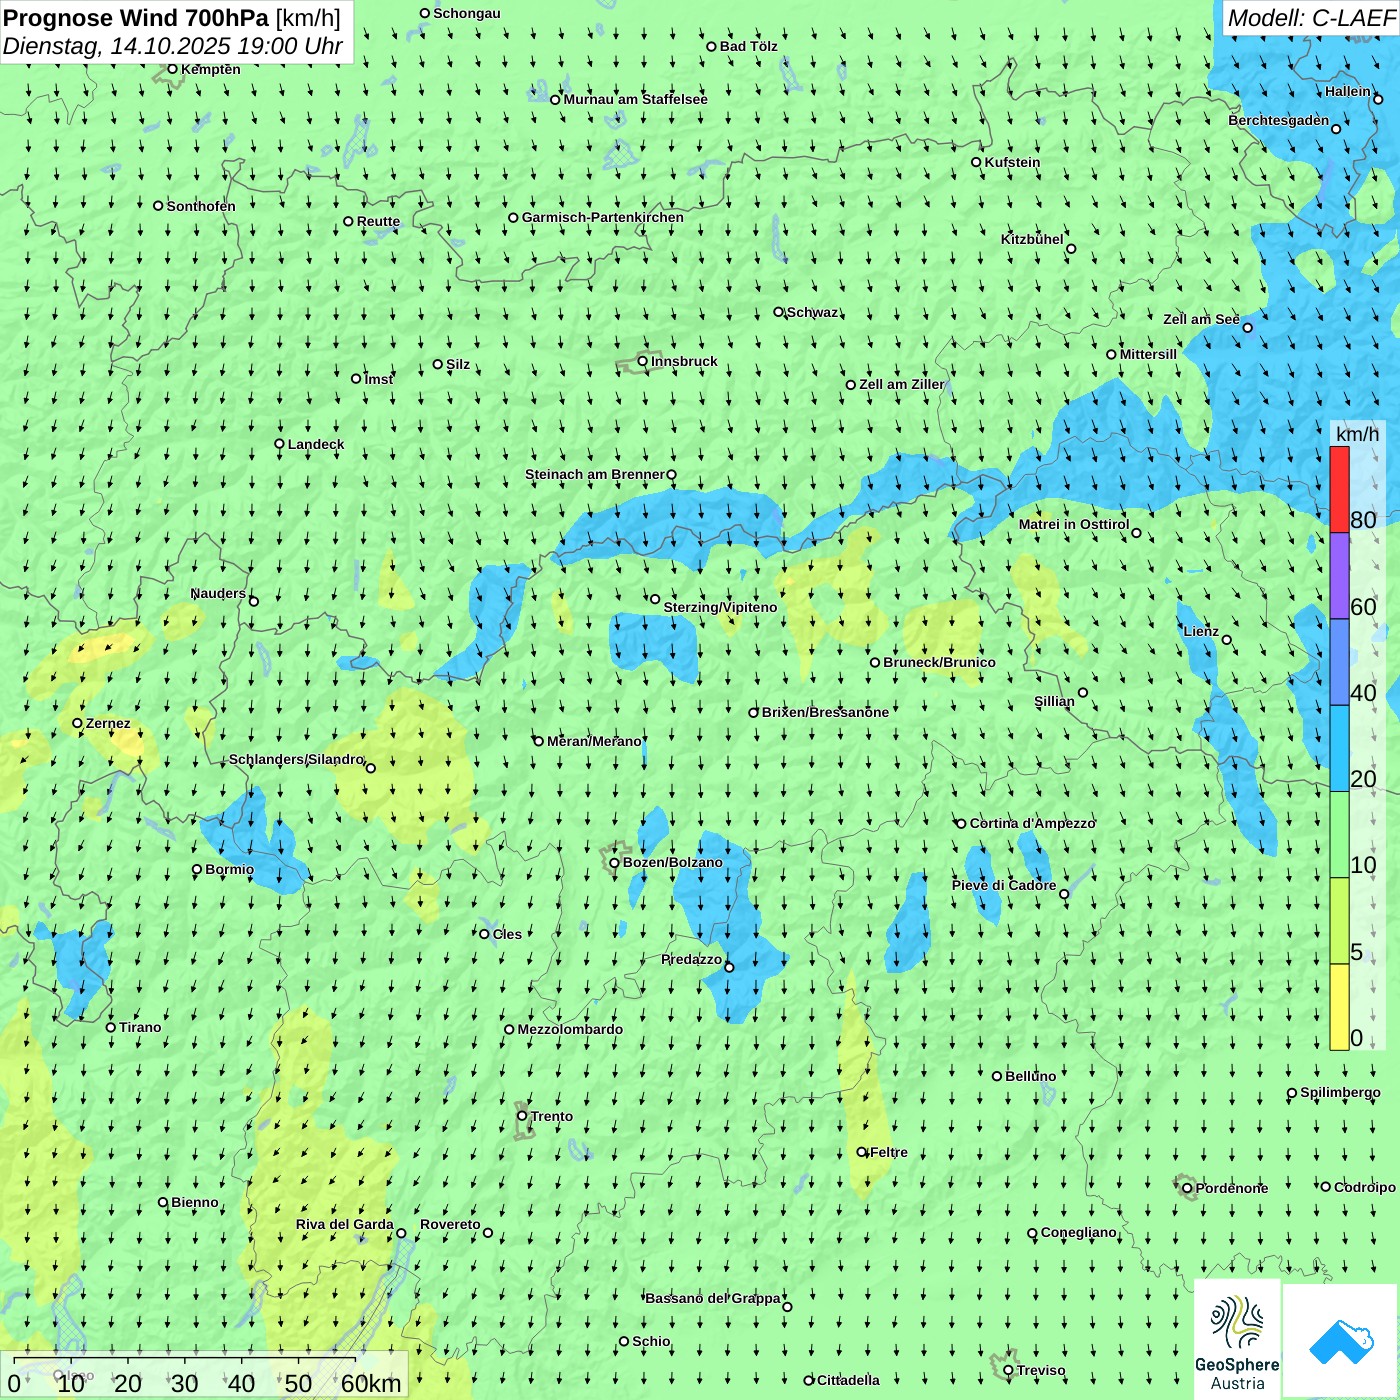Screen dimensions: 1400x1400
Task: Click the 'Bassano del Grappa' label
Action: pos(713,1298)
